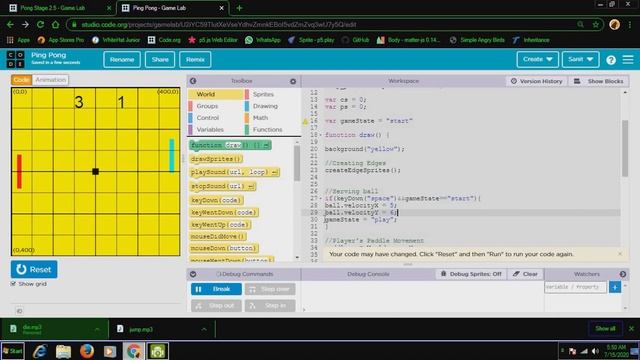Open the browser profile avatar
Image resolution: width=640 pixels, height=360 pixels.
[x=614, y=24]
